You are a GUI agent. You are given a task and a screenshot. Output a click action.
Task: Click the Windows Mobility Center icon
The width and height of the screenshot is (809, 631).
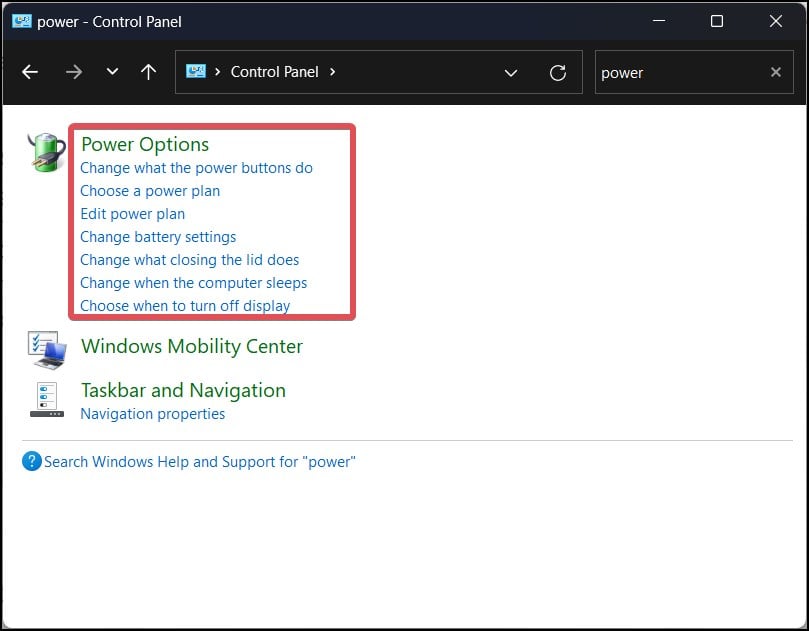(x=47, y=350)
